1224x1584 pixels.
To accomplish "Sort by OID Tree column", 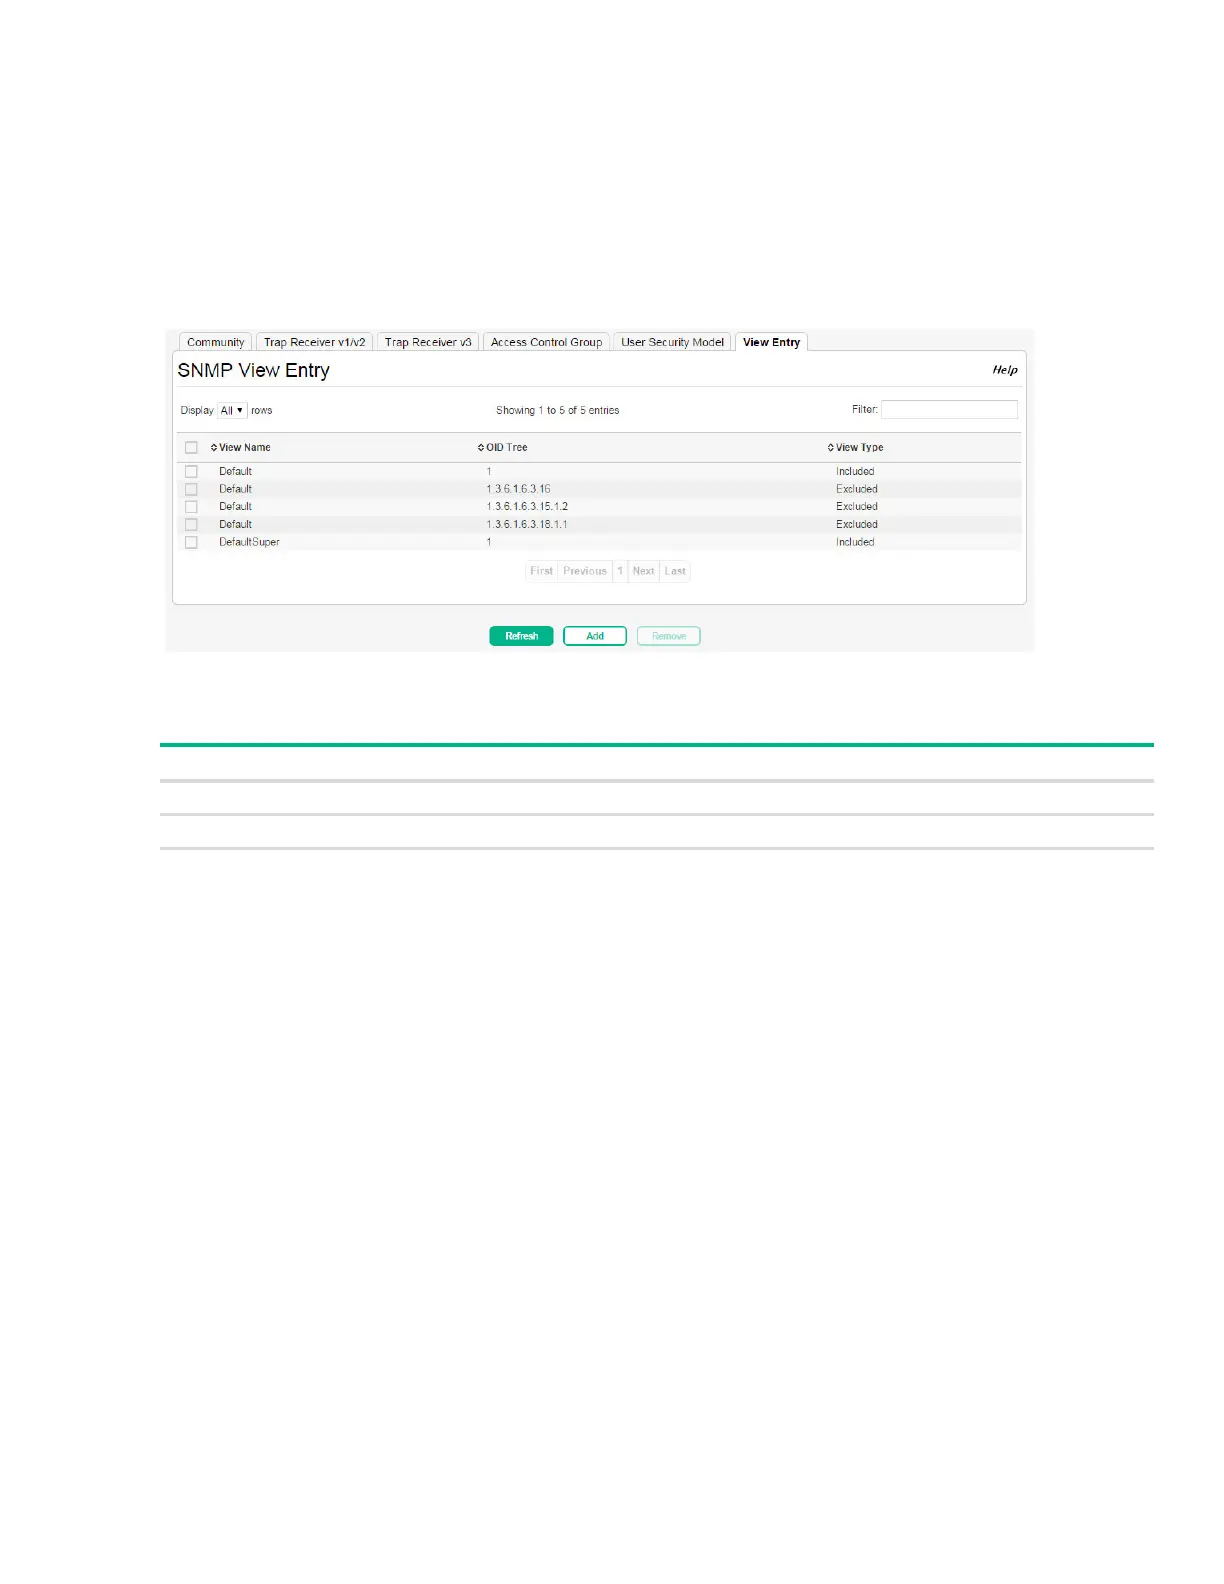I will (503, 448).
